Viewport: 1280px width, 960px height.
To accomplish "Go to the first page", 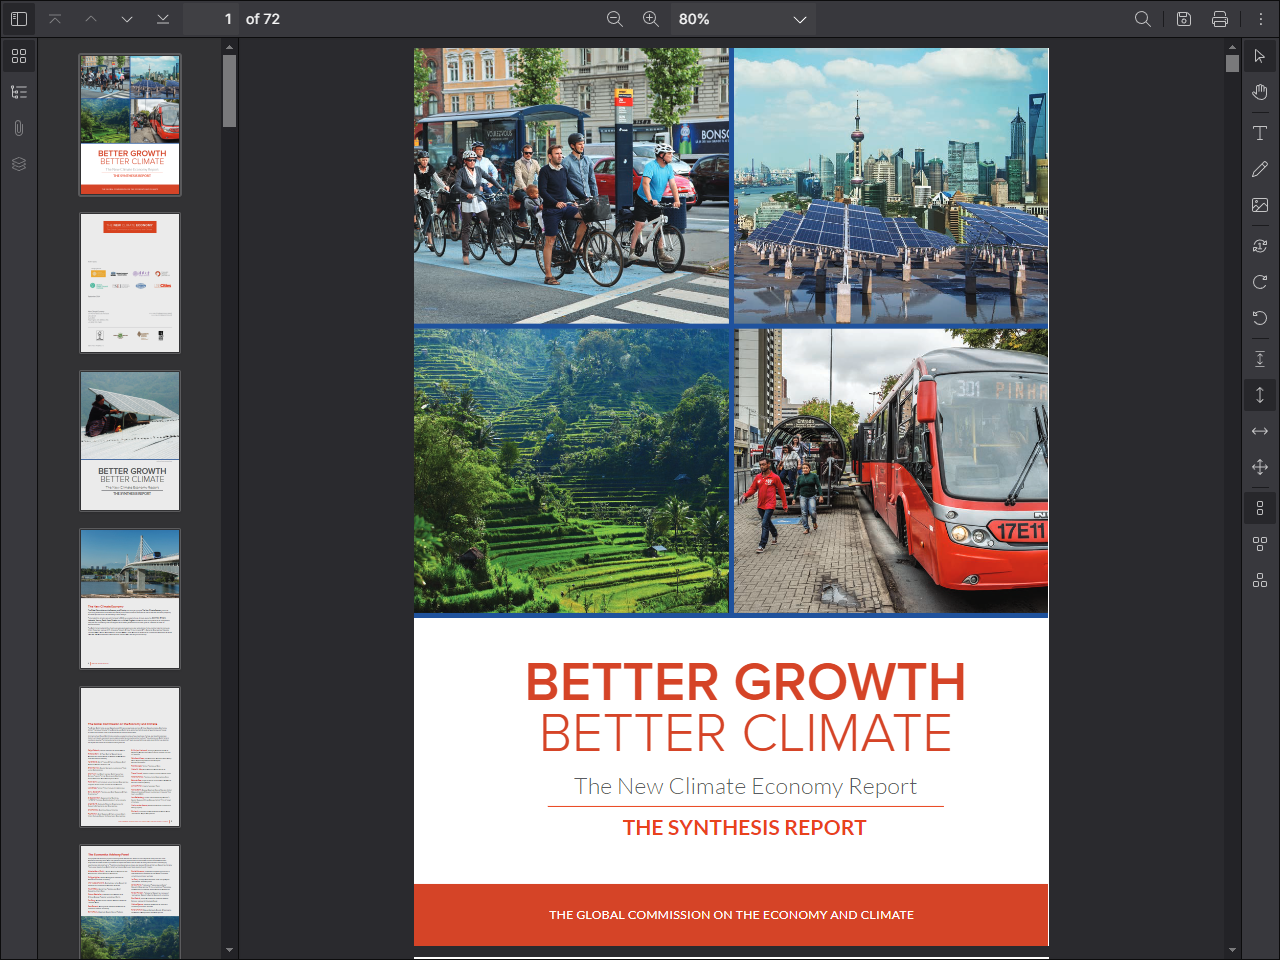I will 55,19.
